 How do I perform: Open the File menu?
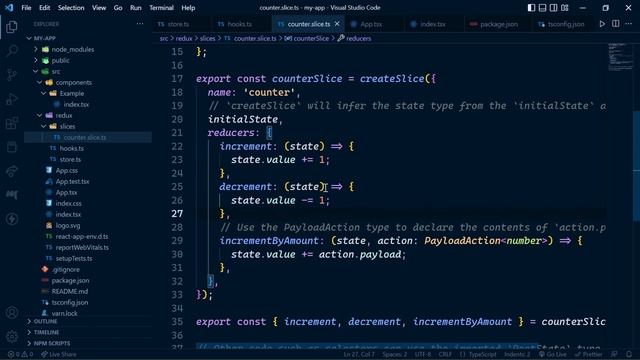pyautogui.click(x=26, y=8)
